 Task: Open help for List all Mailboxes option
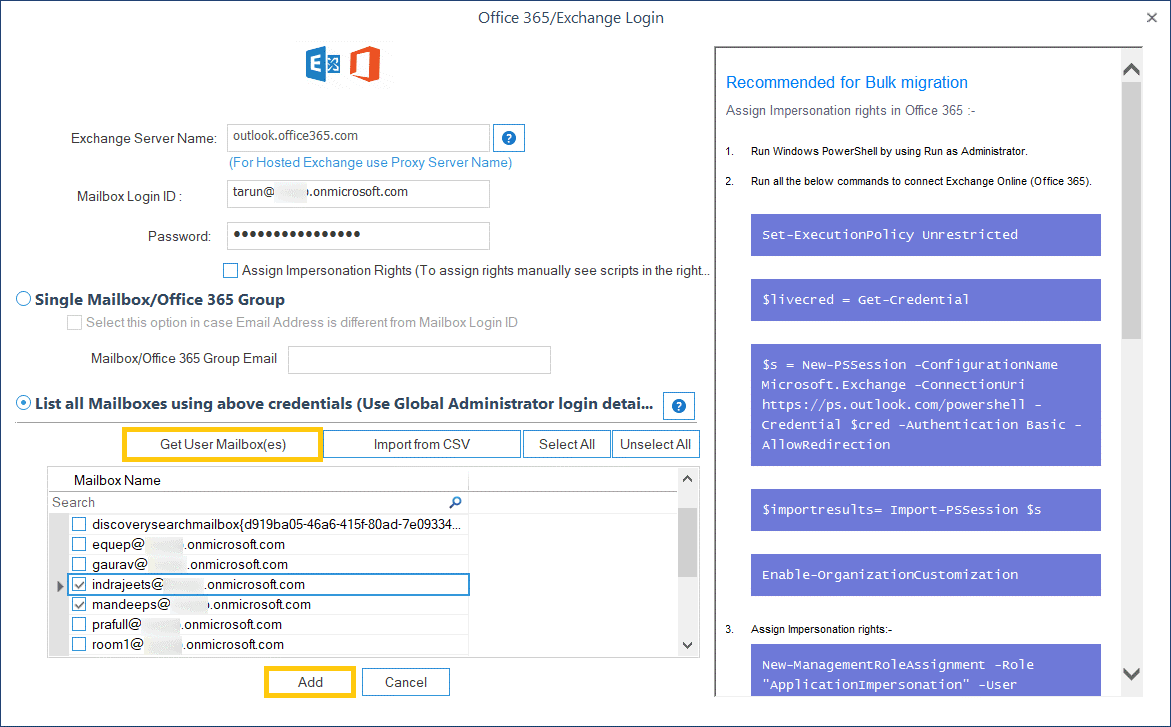click(679, 406)
